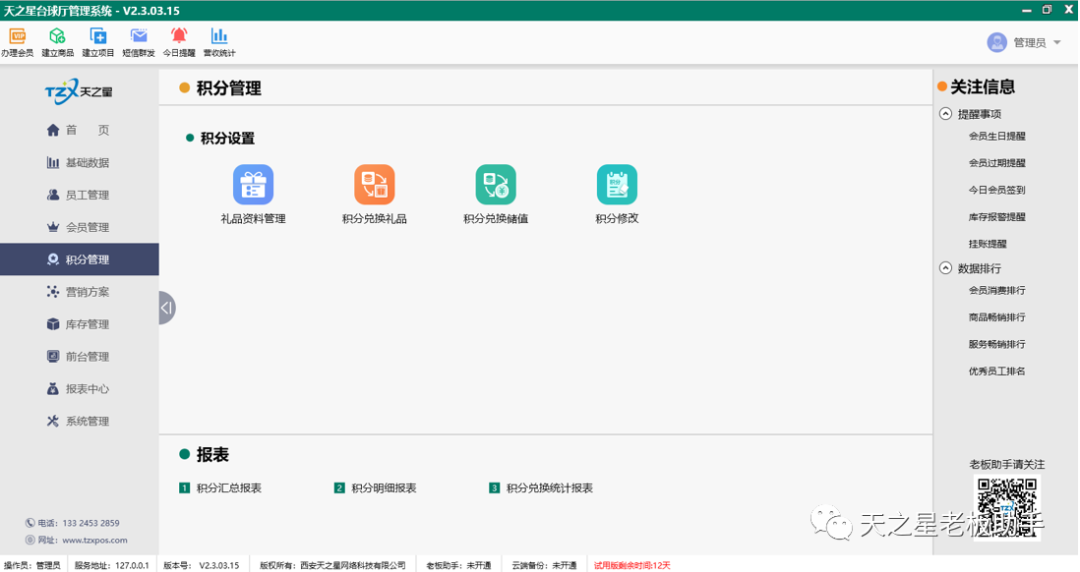Image resolution: width=1080 pixels, height=572 pixels.
Task: Click 建立项目 toolbar icon
Action: (x=98, y=37)
